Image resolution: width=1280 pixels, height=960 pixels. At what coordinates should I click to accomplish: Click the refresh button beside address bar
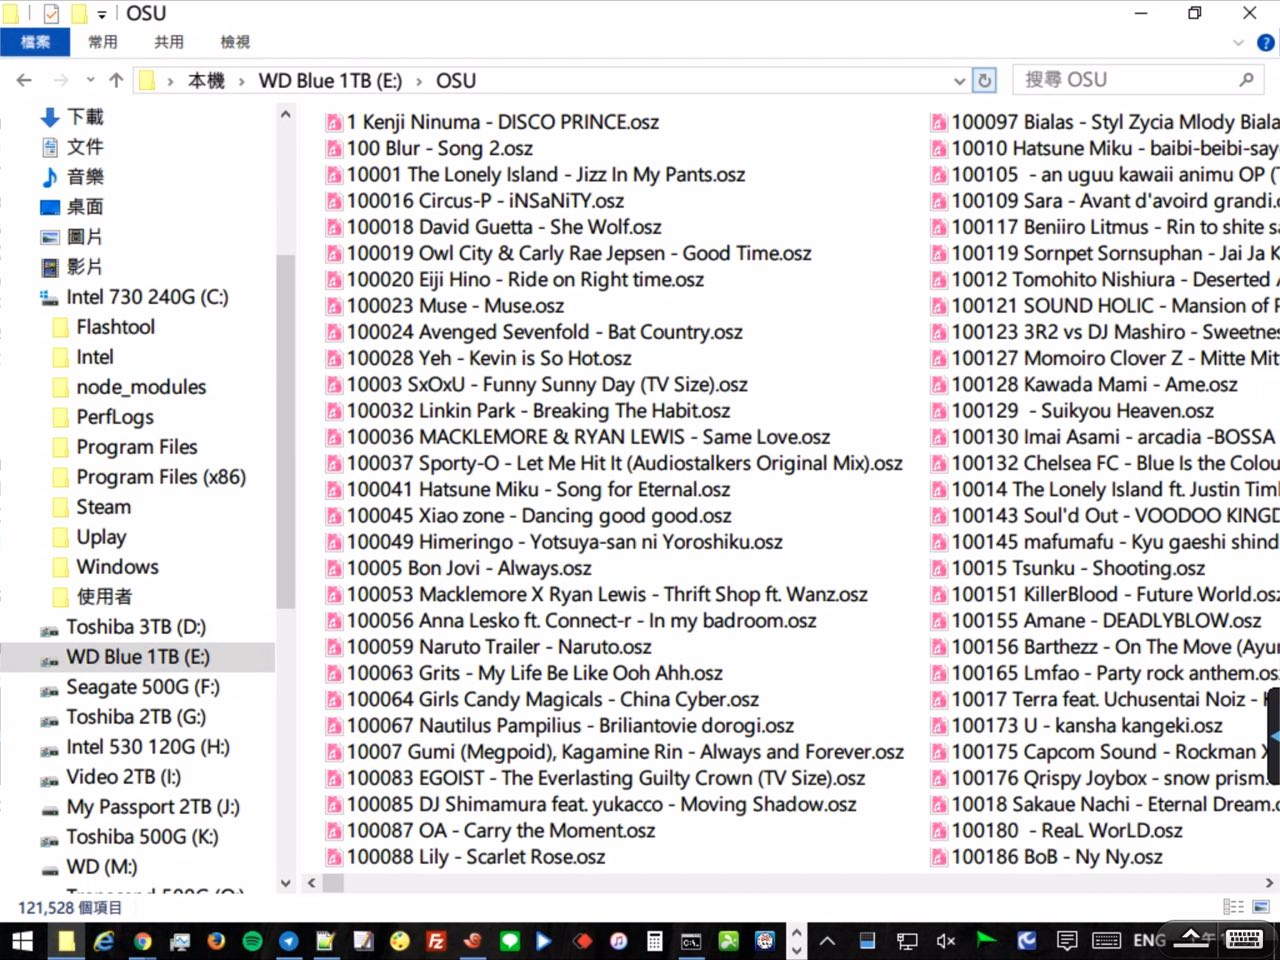(x=985, y=80)
